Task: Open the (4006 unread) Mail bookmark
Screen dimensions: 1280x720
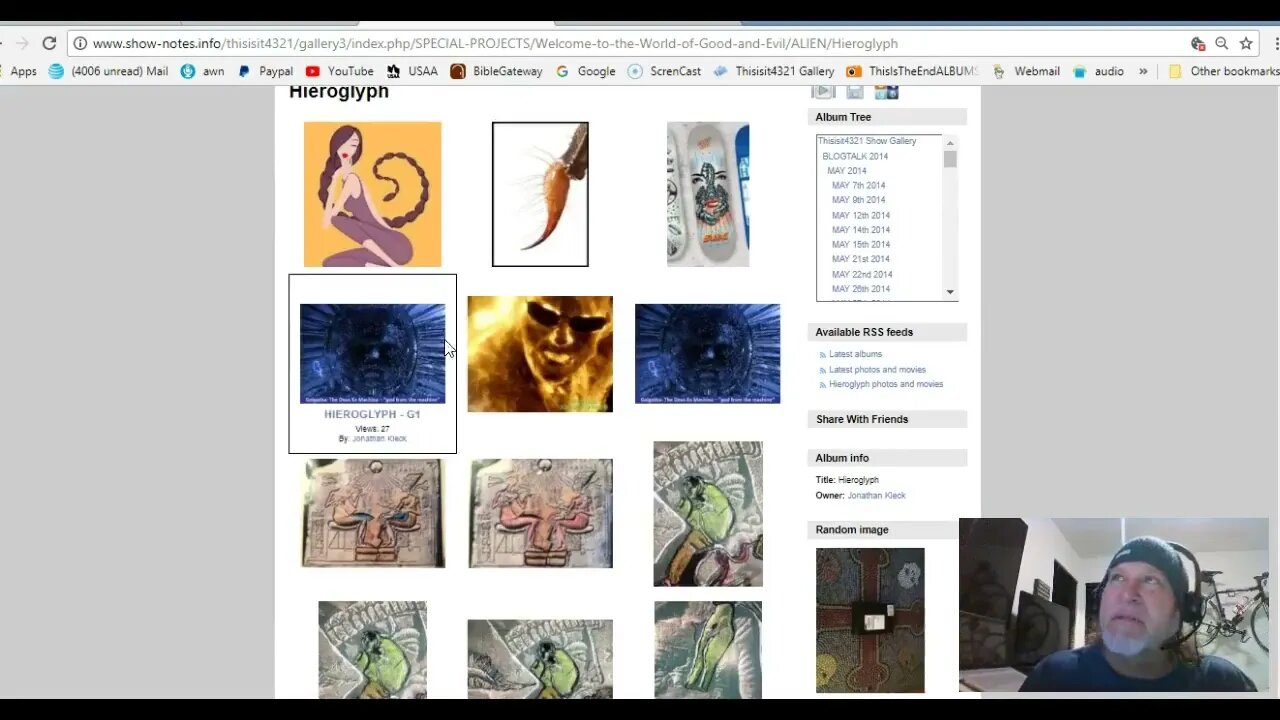Action: point(108,71)
